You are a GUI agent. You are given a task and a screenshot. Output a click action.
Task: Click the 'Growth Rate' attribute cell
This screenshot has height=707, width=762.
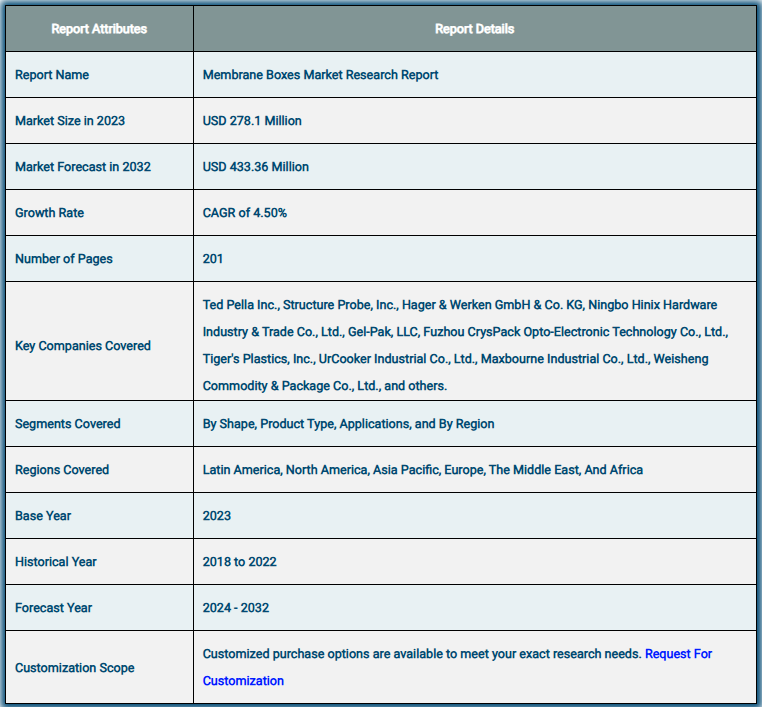99,213
